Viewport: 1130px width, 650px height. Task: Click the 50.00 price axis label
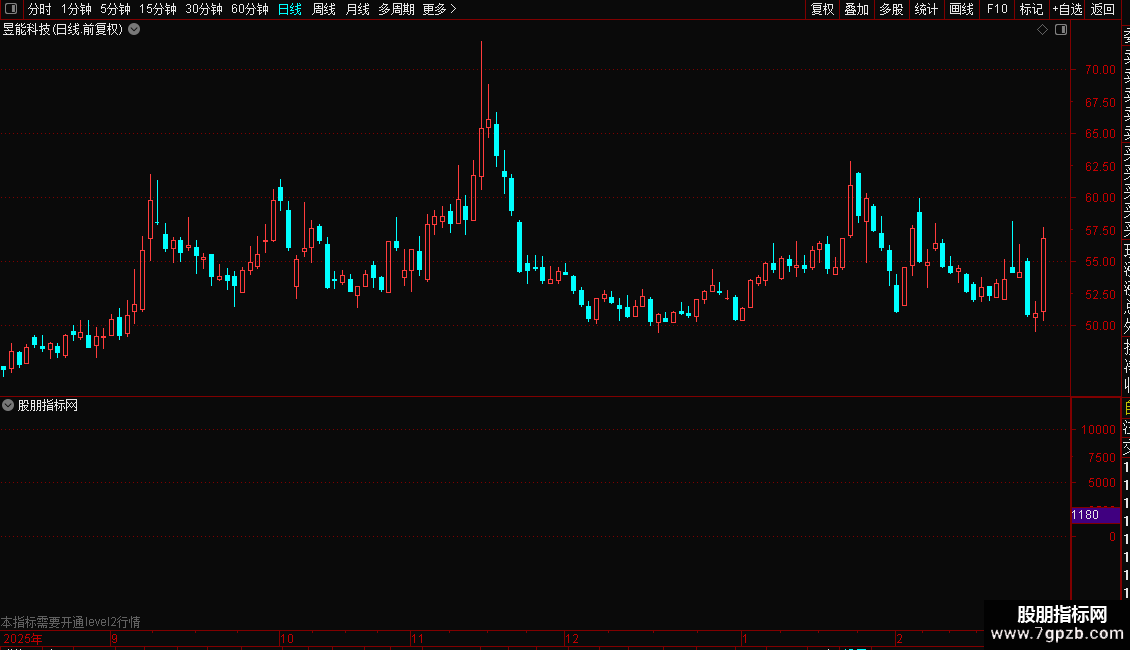(x=1100, y=326)
